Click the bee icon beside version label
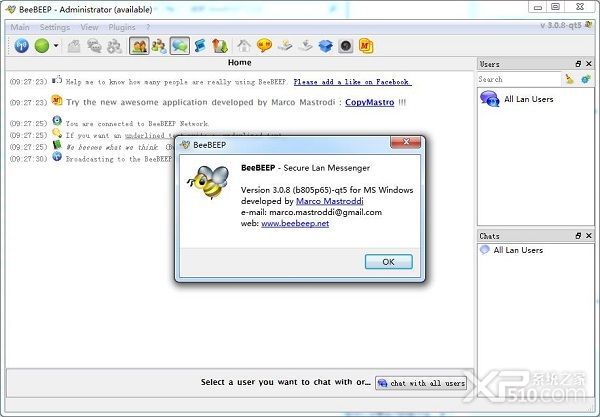600x417 pixels. (588, 25)
